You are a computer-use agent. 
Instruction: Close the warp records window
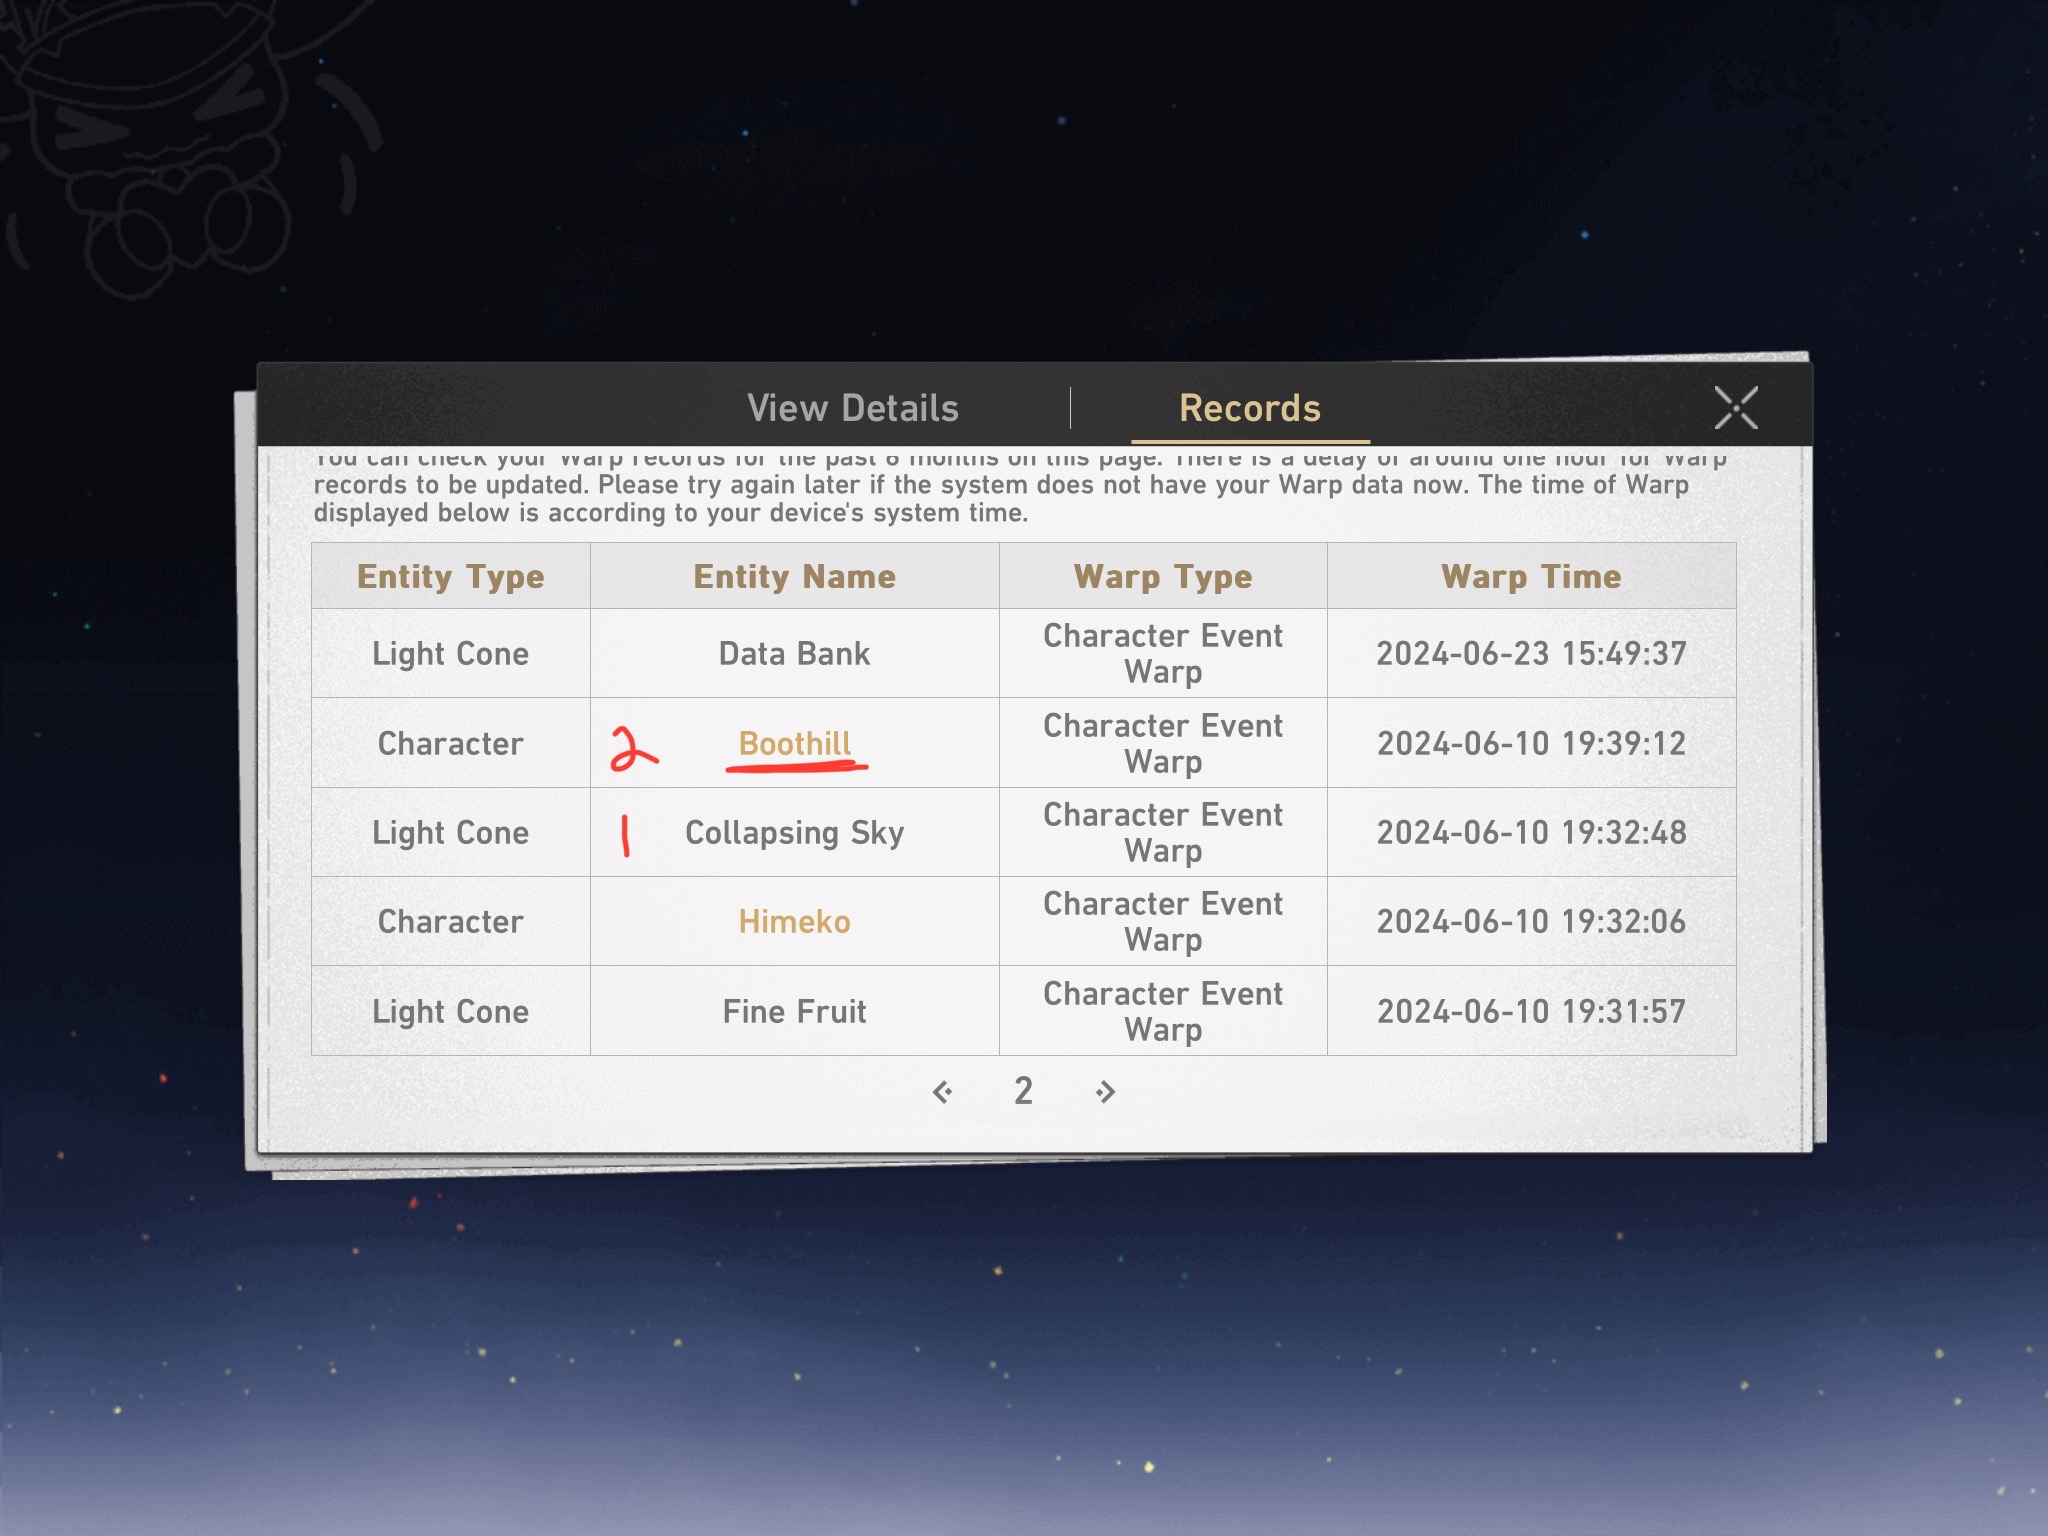coord(1735,408)
